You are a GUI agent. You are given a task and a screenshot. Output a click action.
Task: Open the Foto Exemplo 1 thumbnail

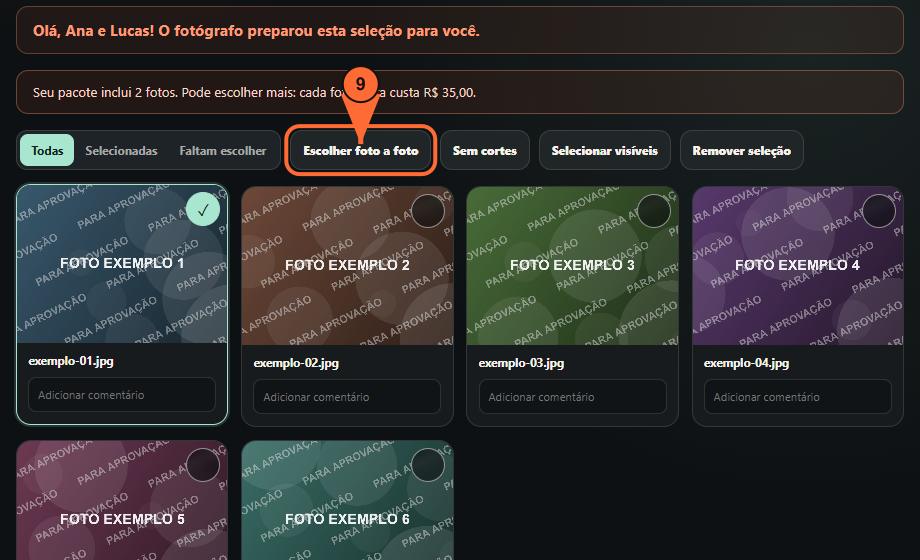(122, 264)
